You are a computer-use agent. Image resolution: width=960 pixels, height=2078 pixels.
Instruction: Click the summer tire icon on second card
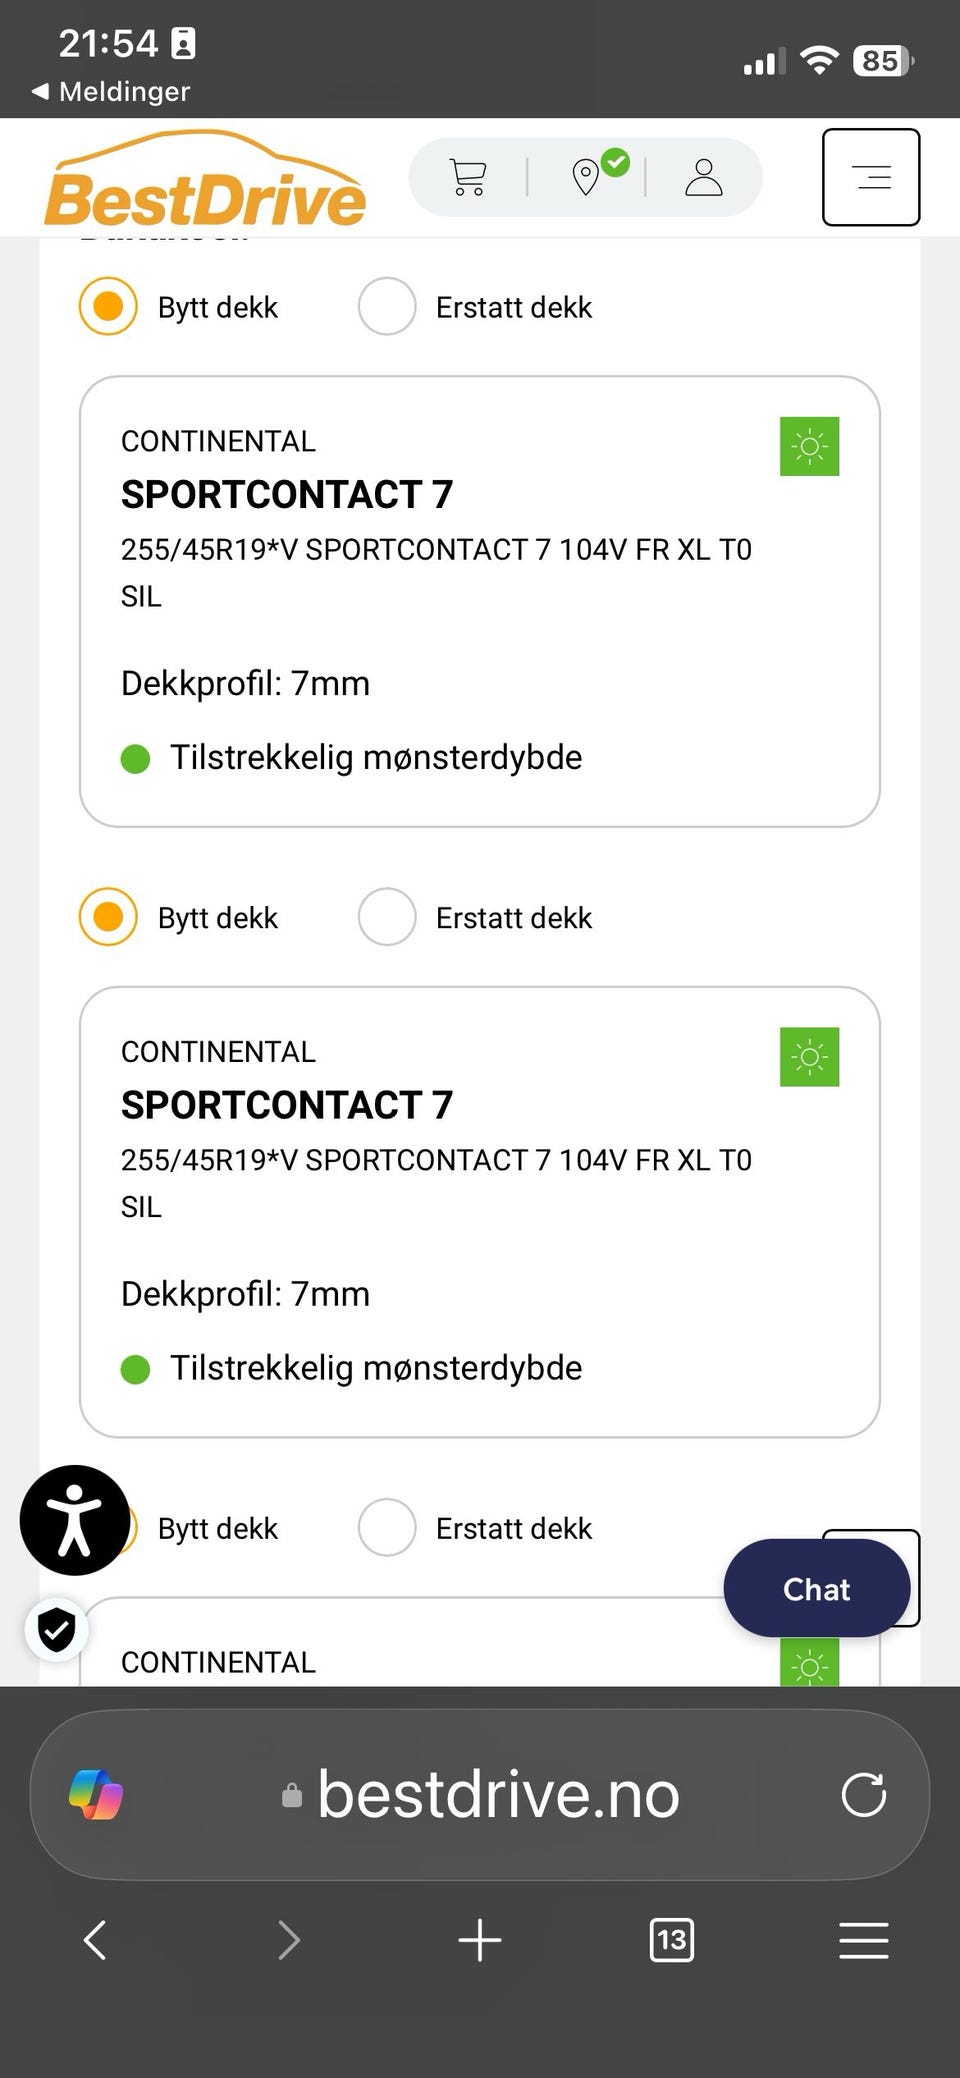[810, 1057]
